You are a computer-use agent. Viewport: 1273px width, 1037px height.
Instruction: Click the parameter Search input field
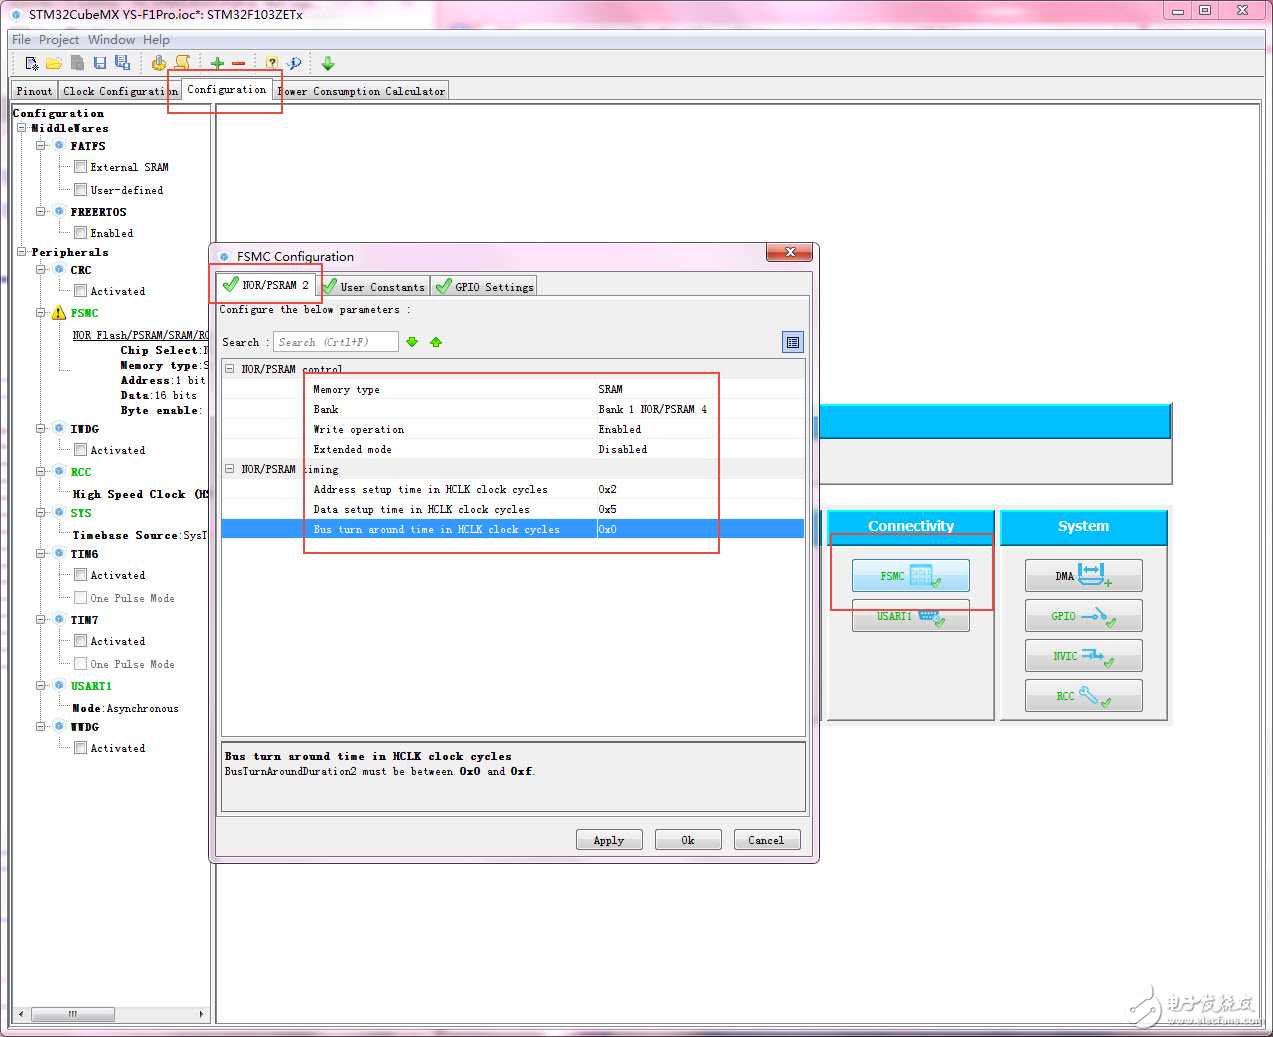point(336,342)
